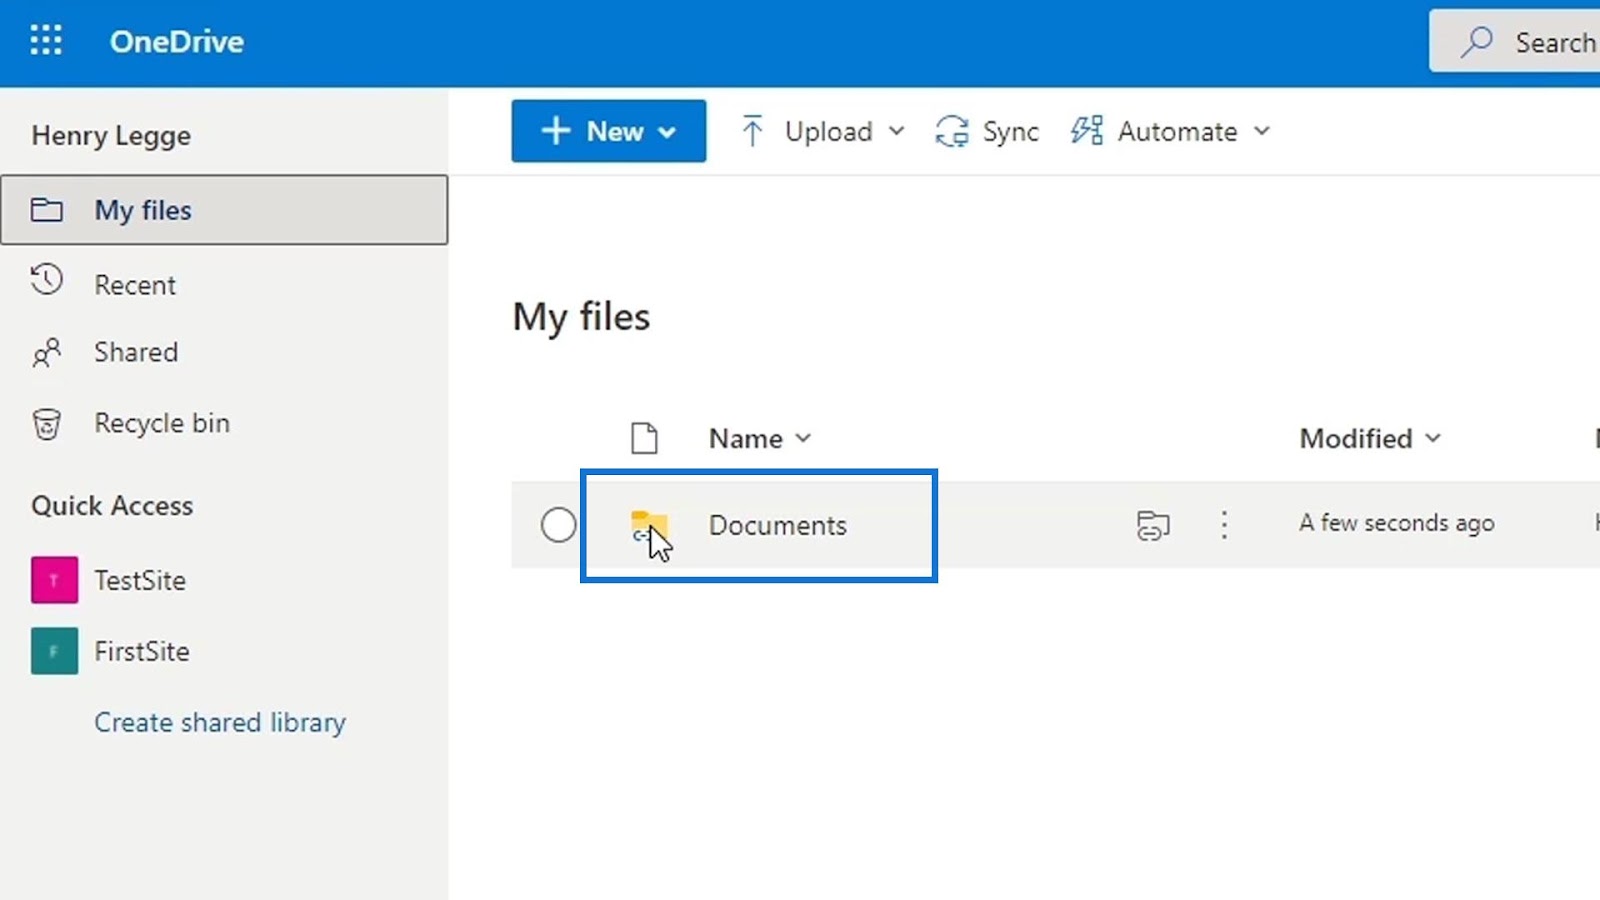Click the Automate flow icon
1600x900 pixels.
click(x=1086, y=131)
